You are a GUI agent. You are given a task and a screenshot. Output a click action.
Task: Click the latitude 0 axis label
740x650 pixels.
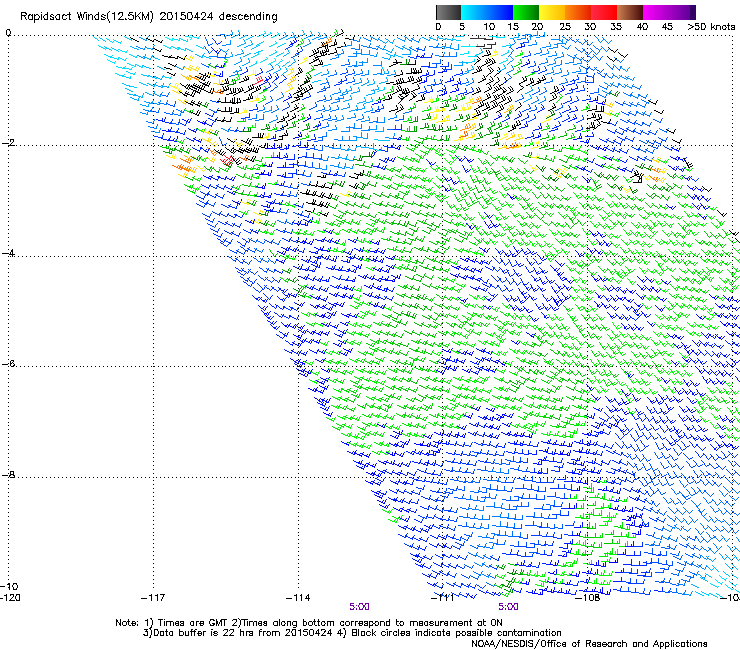(x=8, y=33)
